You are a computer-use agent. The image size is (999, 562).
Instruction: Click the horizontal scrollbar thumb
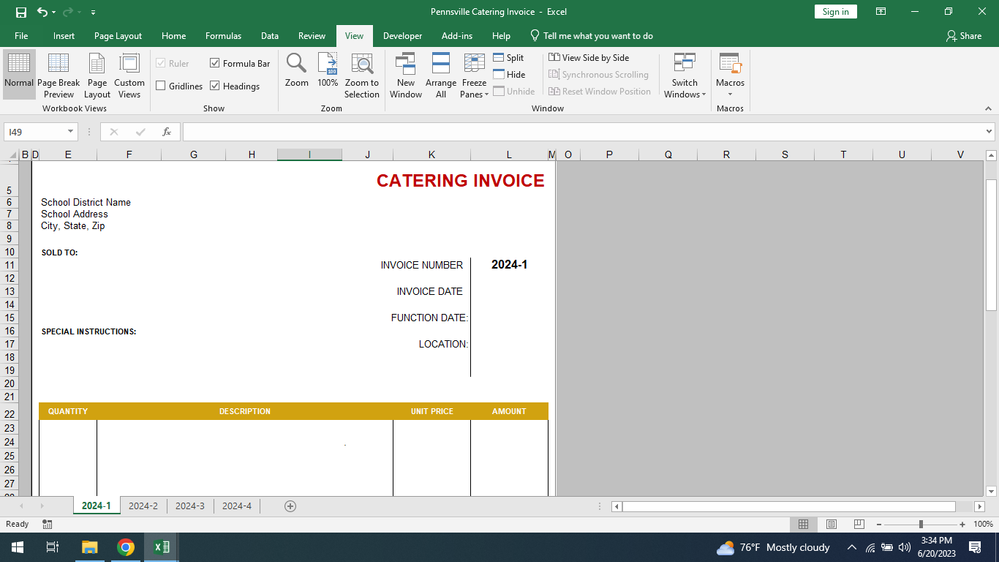[789, 506]
